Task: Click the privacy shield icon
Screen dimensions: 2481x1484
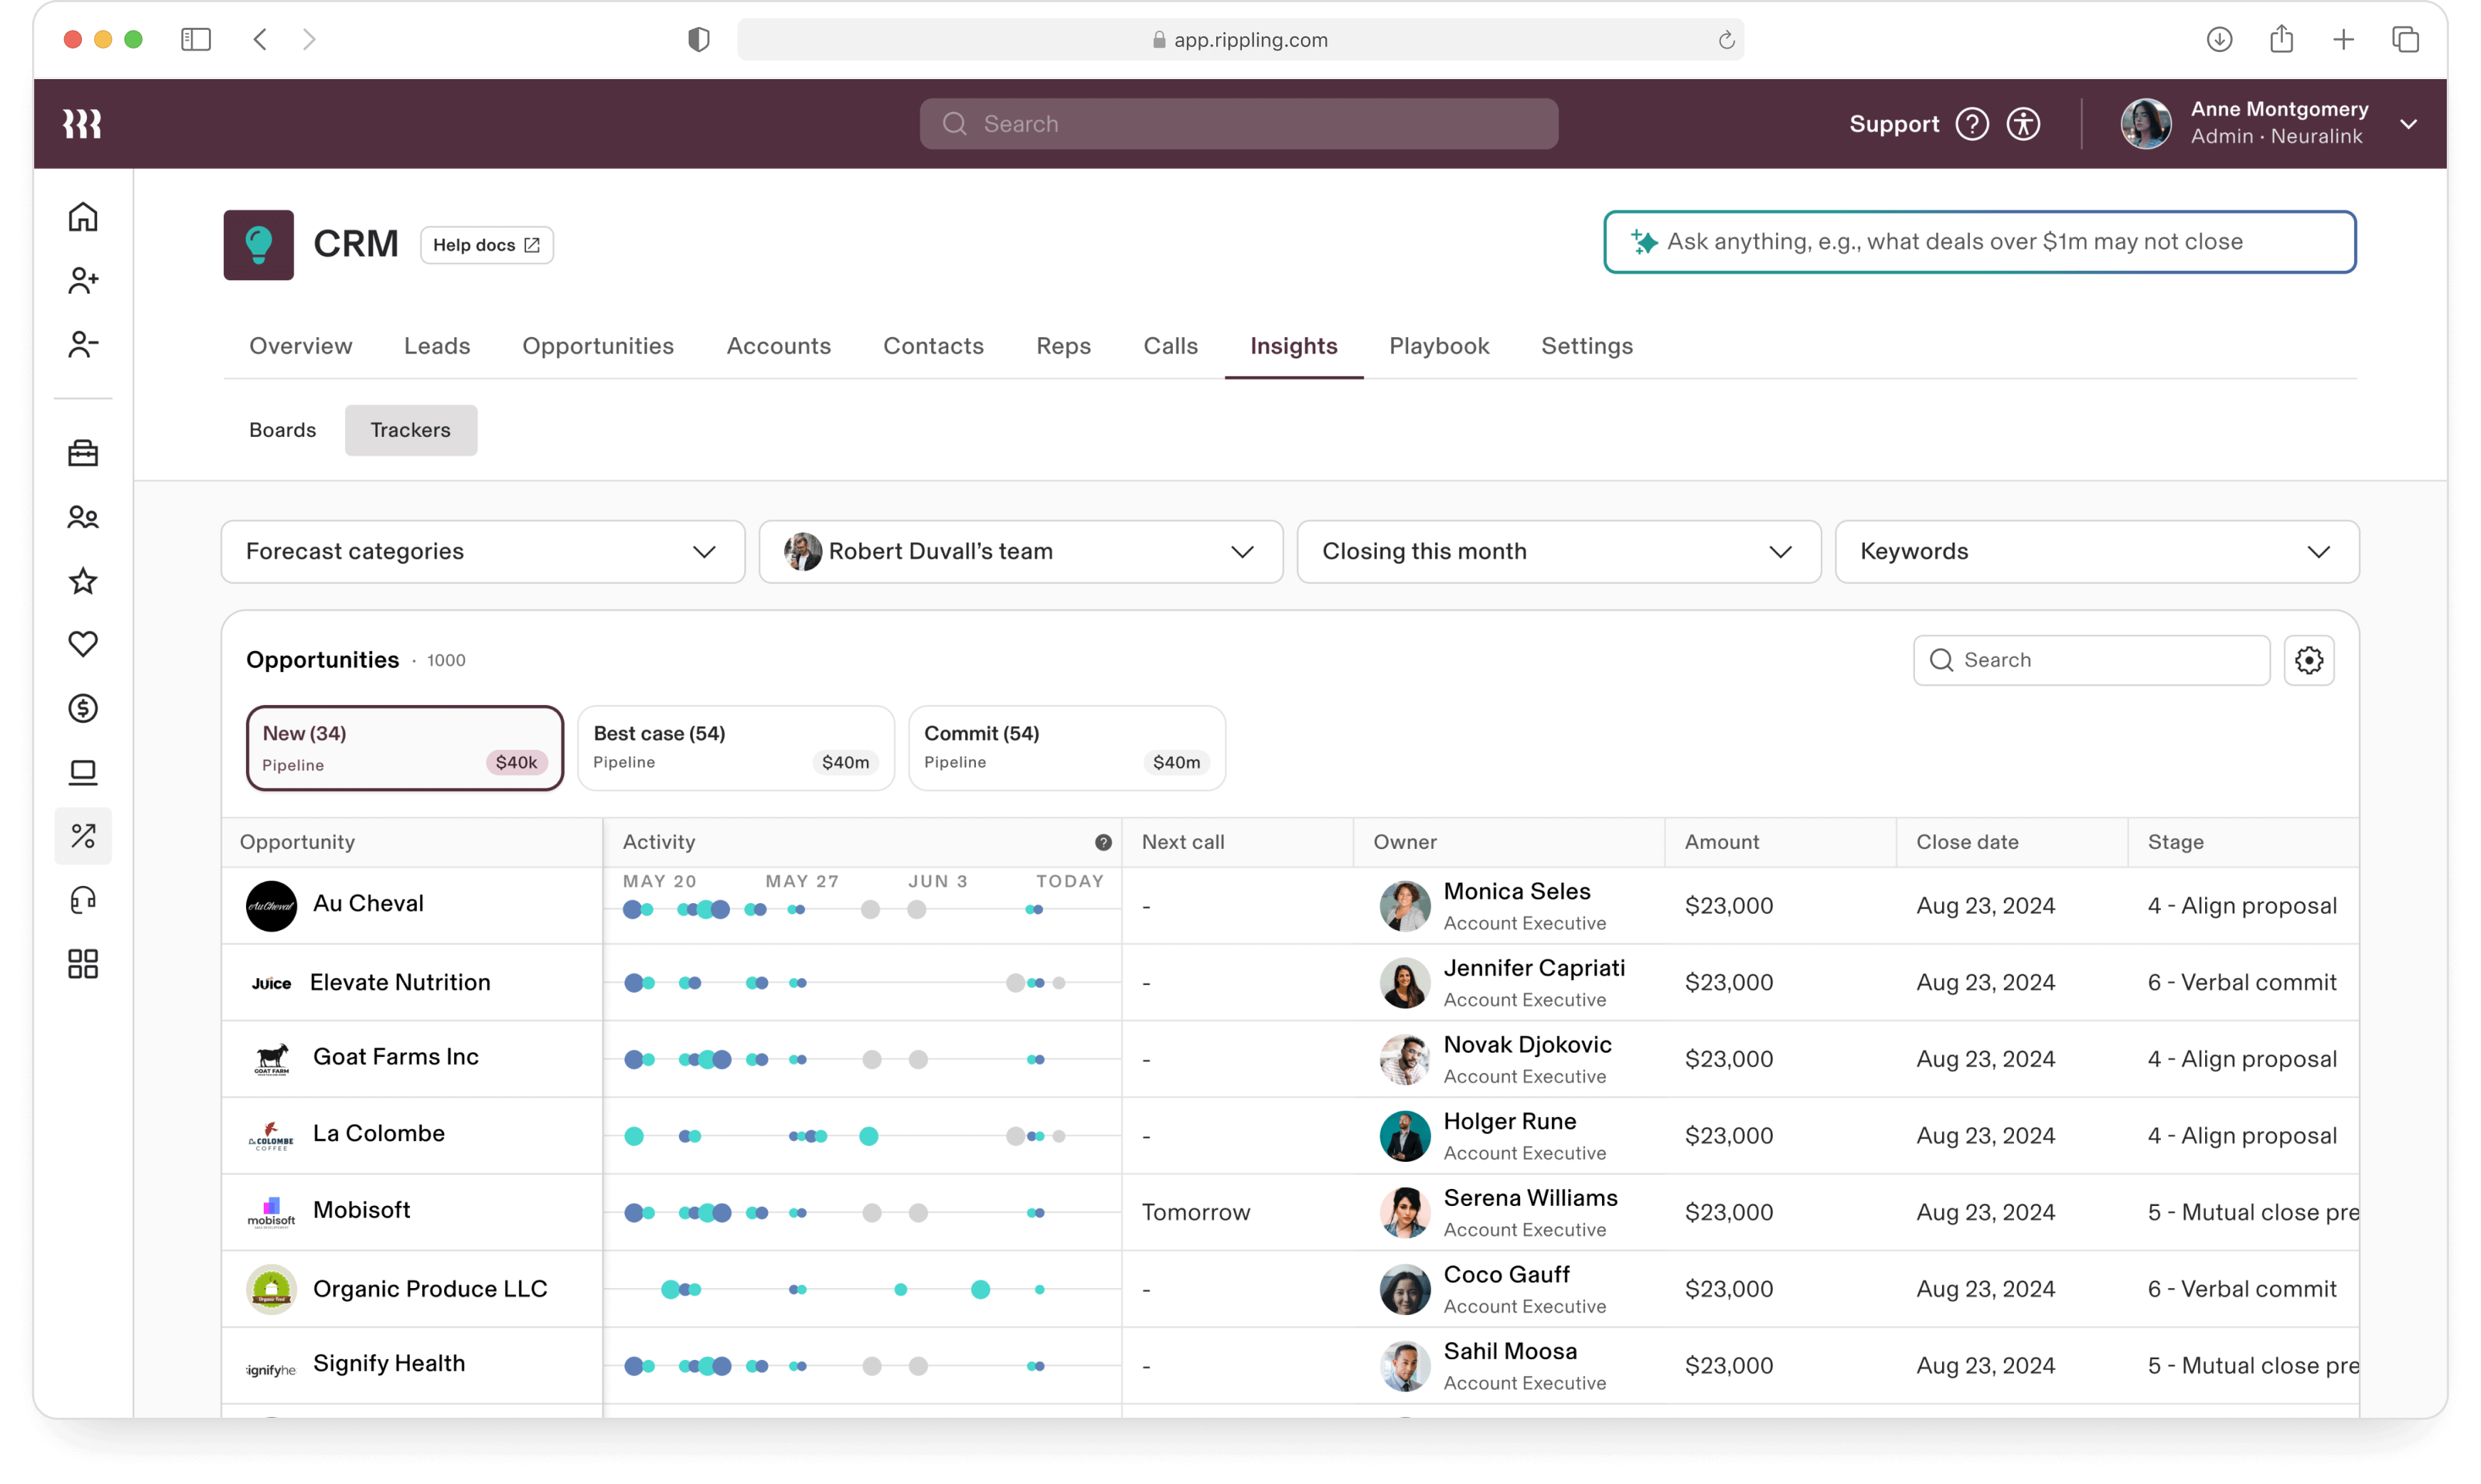Action: pyautogui.click(x=699, y=39)
